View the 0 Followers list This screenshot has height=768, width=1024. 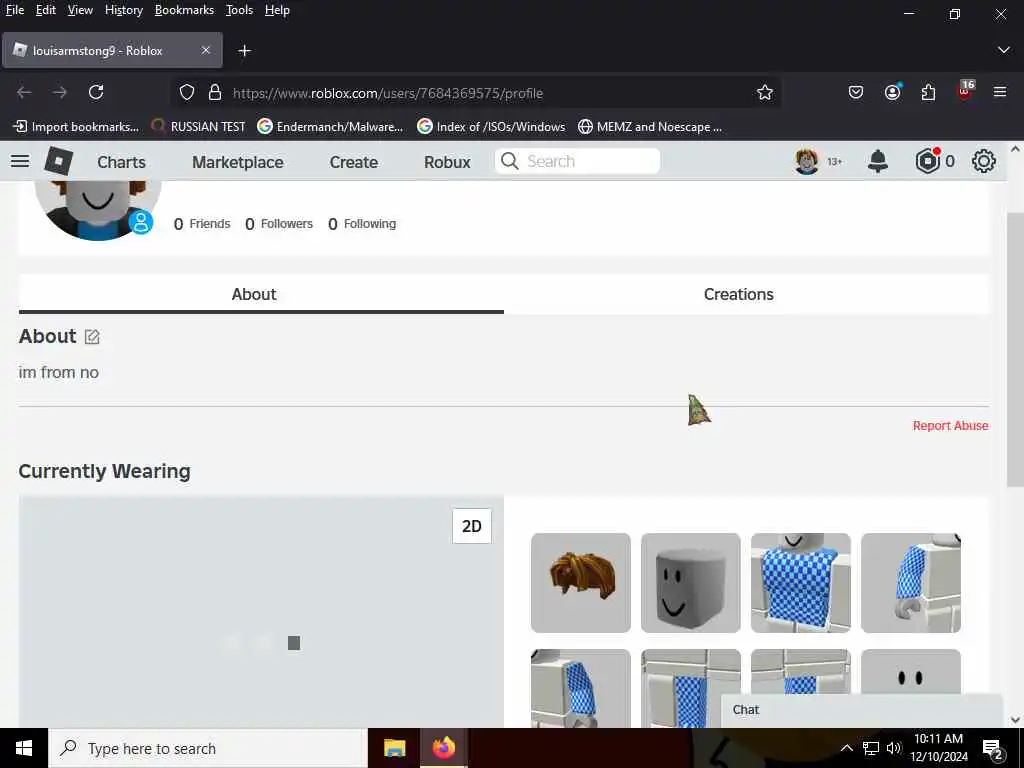(279, 224)
